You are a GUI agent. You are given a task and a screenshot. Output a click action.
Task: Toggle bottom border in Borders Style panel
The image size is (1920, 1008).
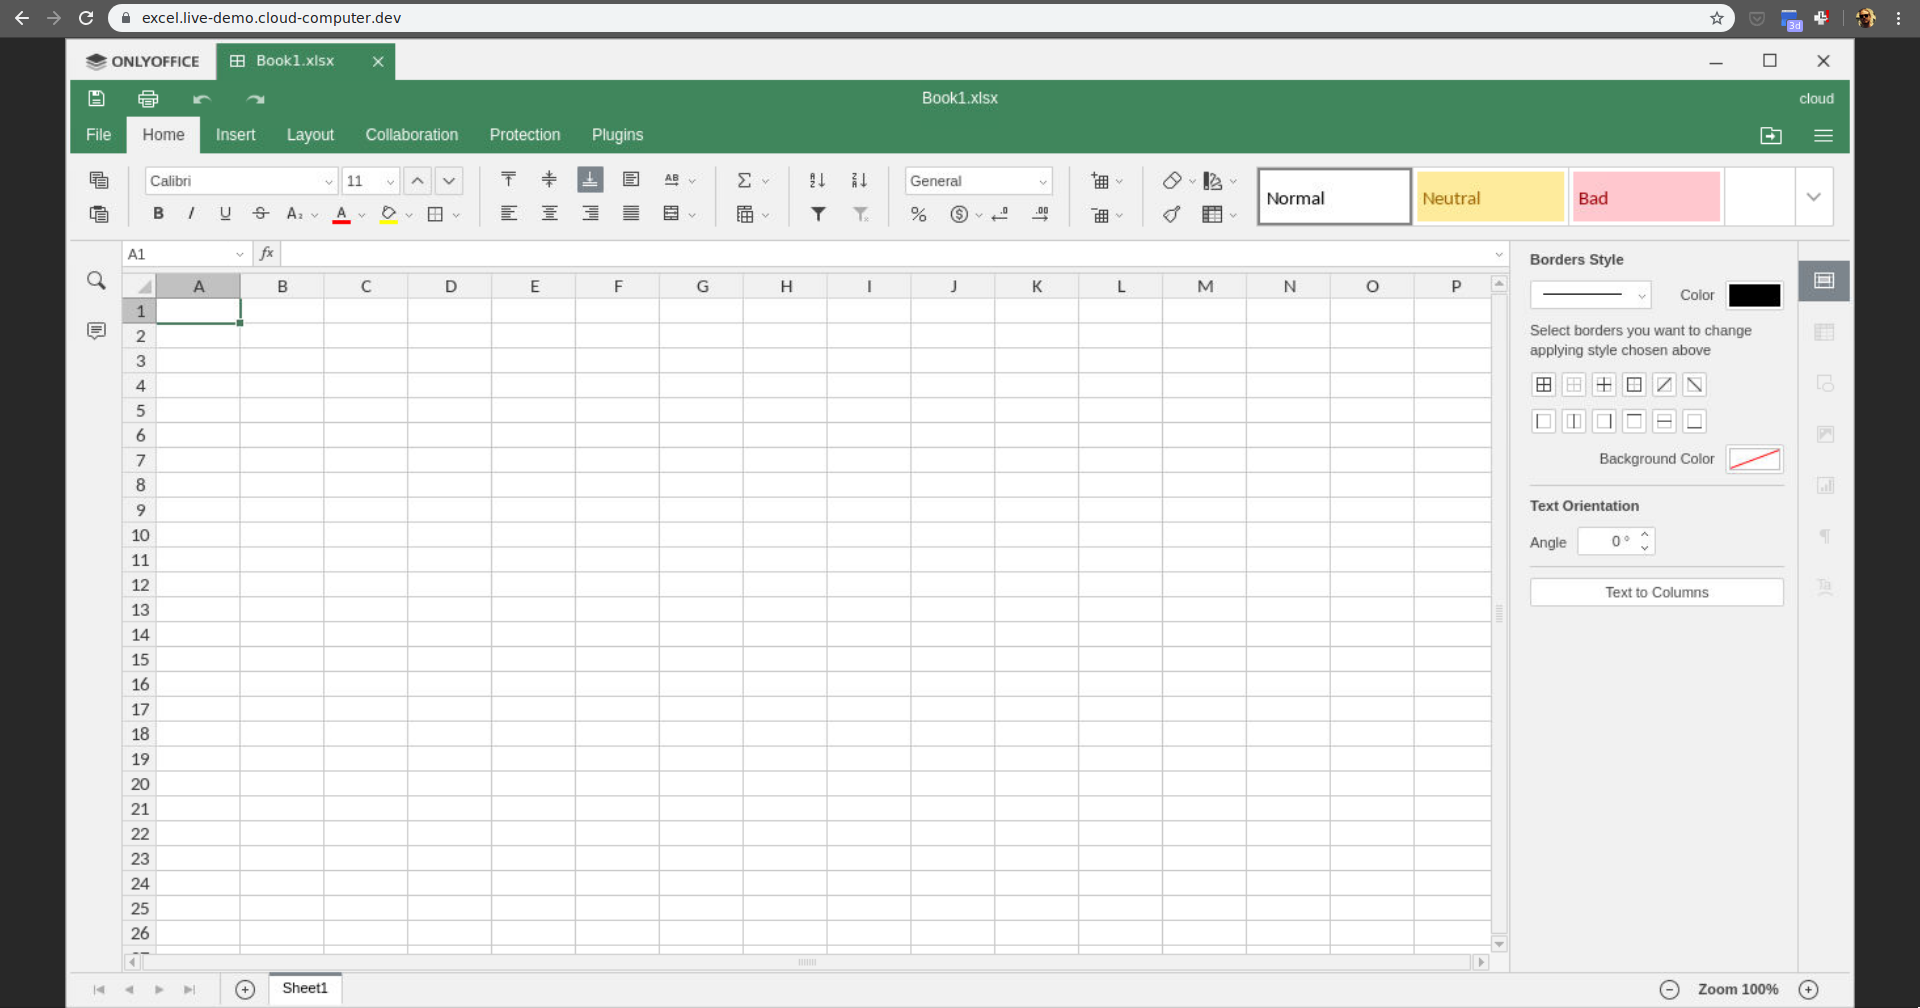[1694, 421]
